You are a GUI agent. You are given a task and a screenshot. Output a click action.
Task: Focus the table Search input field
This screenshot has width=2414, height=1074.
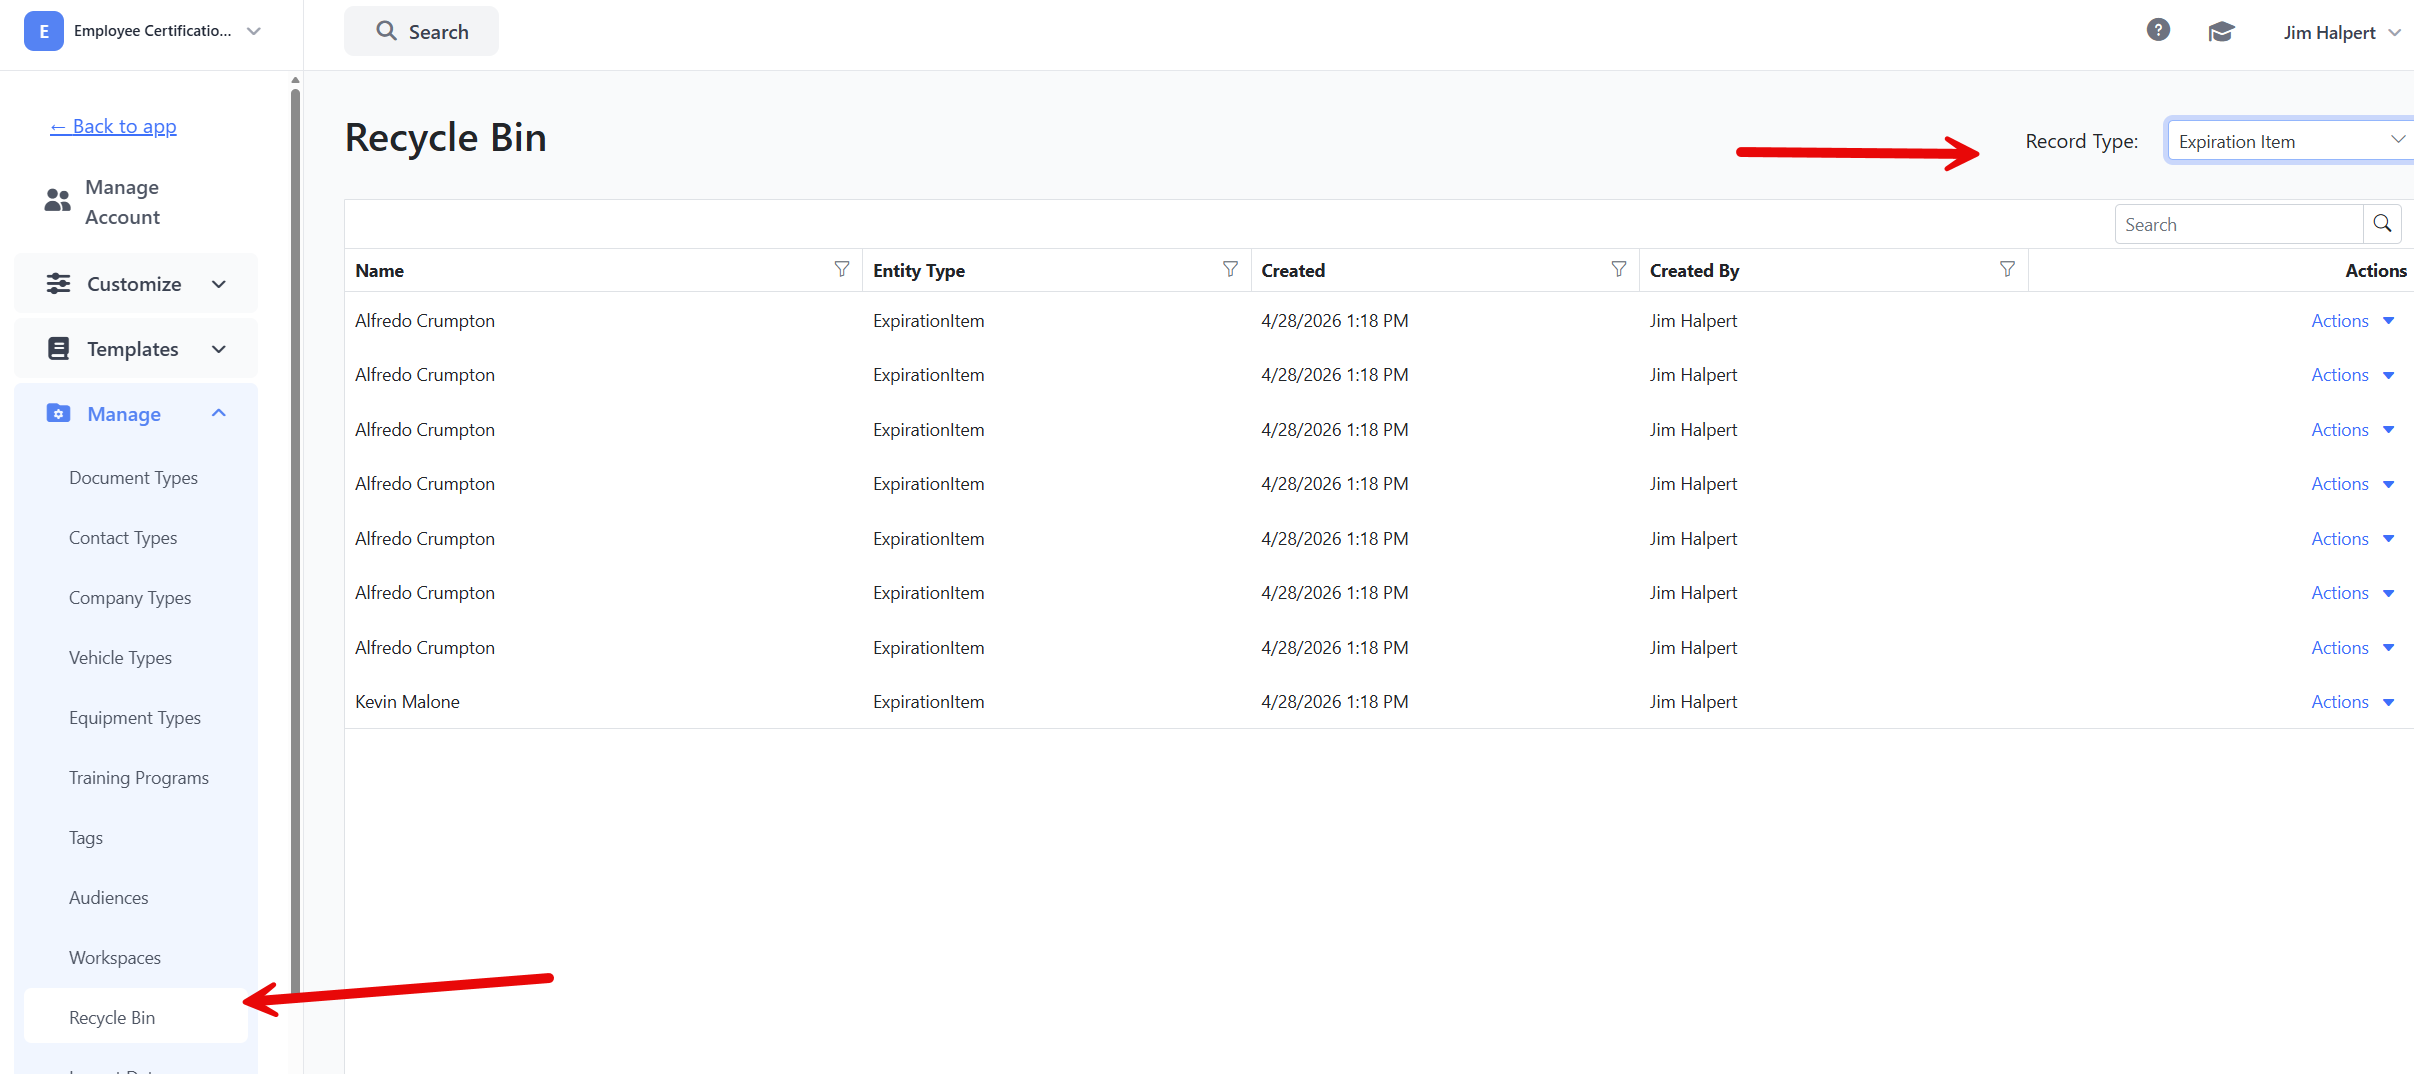tap(2238, 224)
